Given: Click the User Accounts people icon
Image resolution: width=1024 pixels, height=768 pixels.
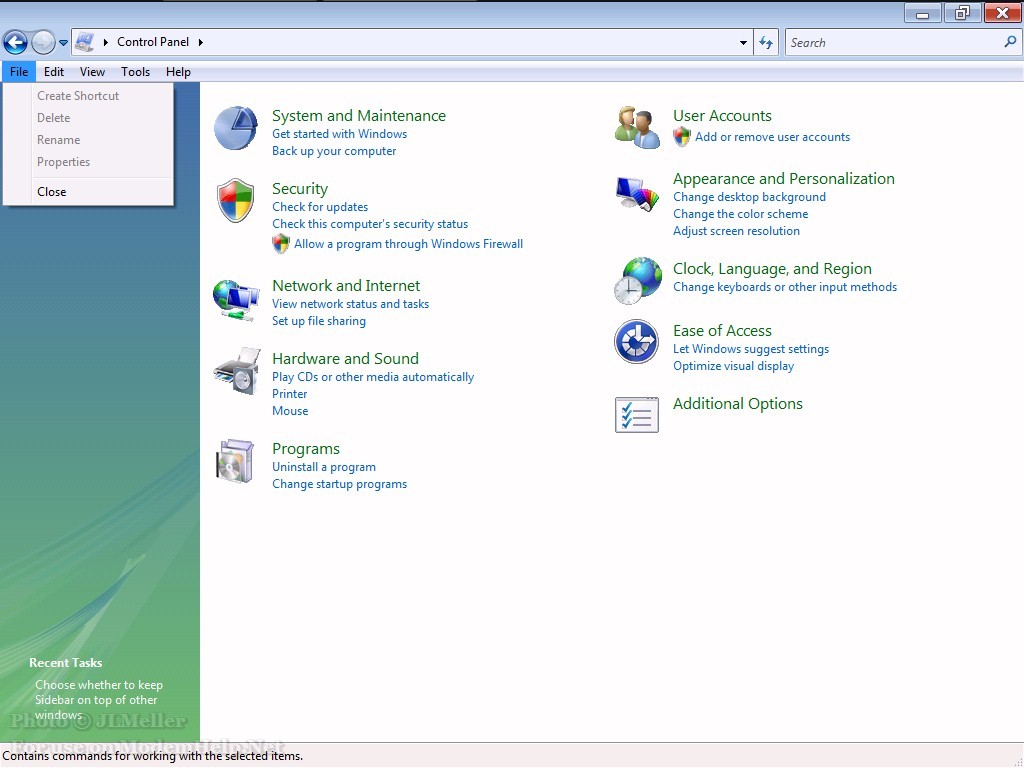Looking at the screenshot, I should click(x=637, y=128).
